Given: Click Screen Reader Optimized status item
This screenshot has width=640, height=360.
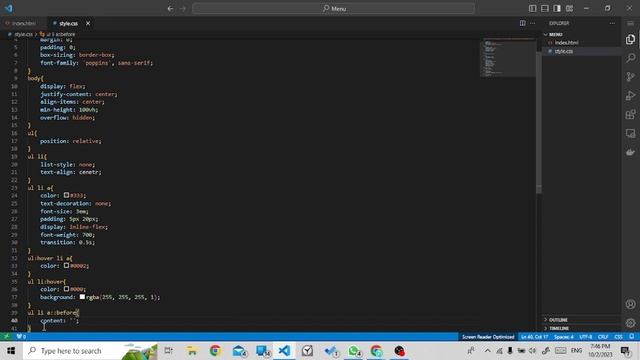Looking at the screenshot, I should pos(488,337).
